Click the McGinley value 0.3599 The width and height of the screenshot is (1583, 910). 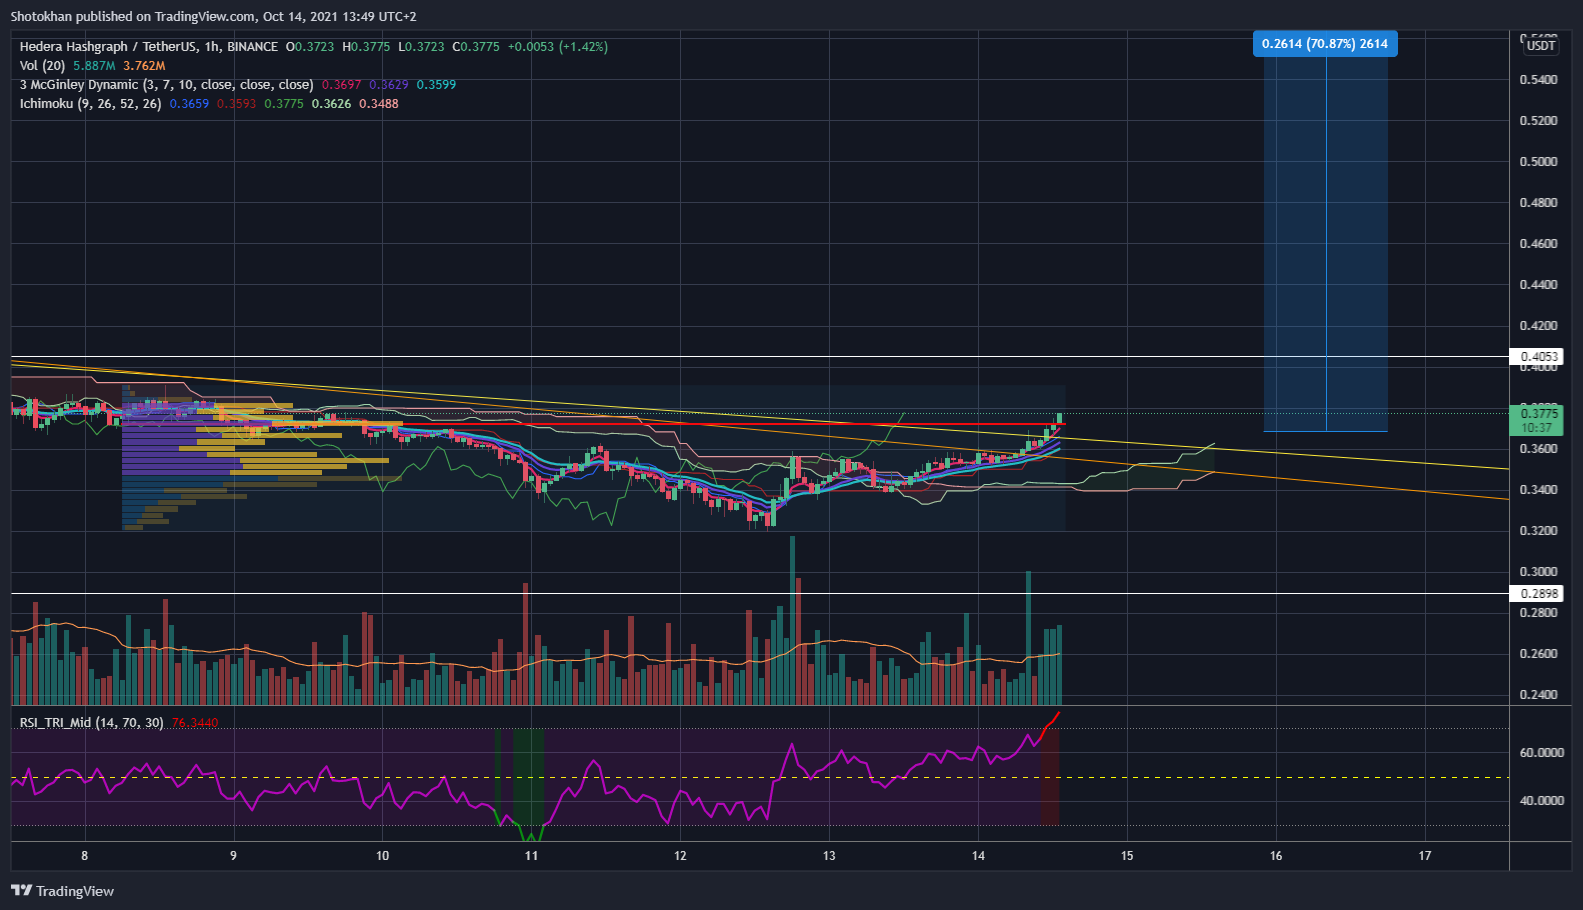point(436,85)
